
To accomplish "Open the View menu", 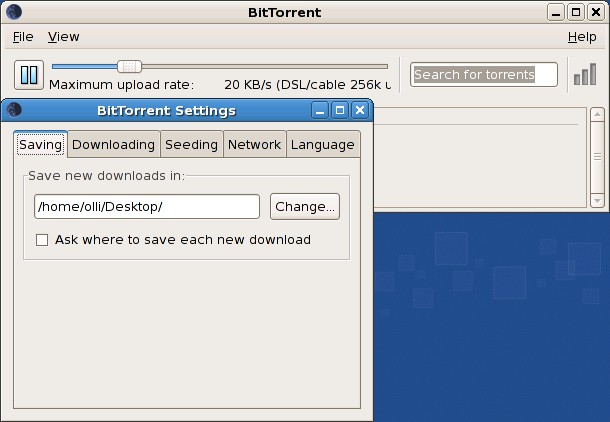I will click(x=63, y=37).
